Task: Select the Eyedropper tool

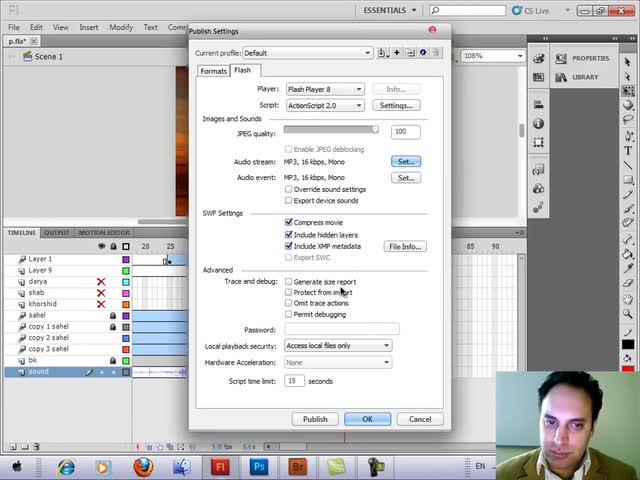Action: [x=628, y=268]
